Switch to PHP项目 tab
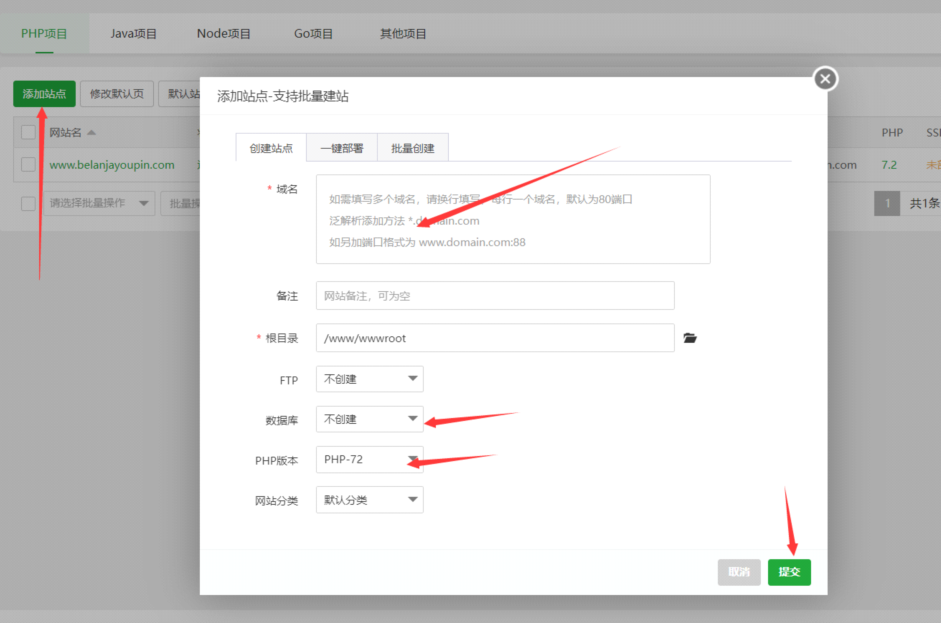Viewport: 943px width, 624px height. [44, 34]
